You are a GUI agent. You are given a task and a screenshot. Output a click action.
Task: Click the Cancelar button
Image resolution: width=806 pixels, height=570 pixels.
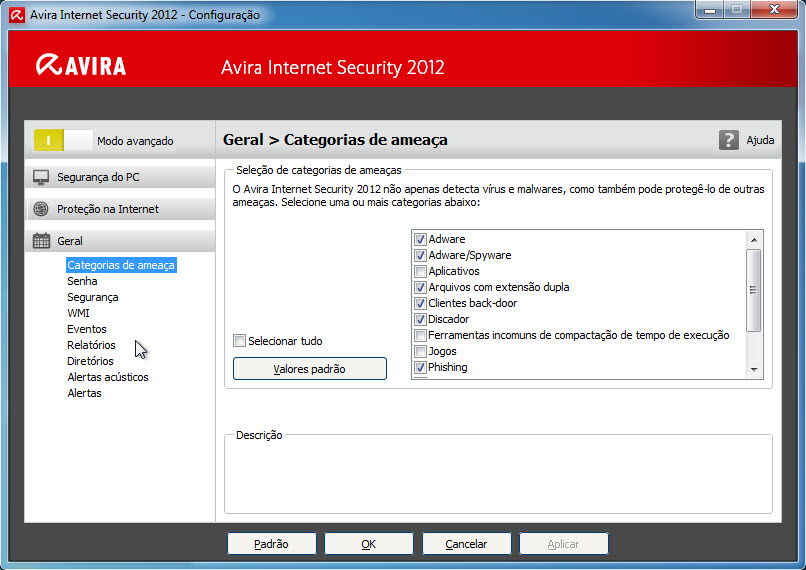coord(466,544)
